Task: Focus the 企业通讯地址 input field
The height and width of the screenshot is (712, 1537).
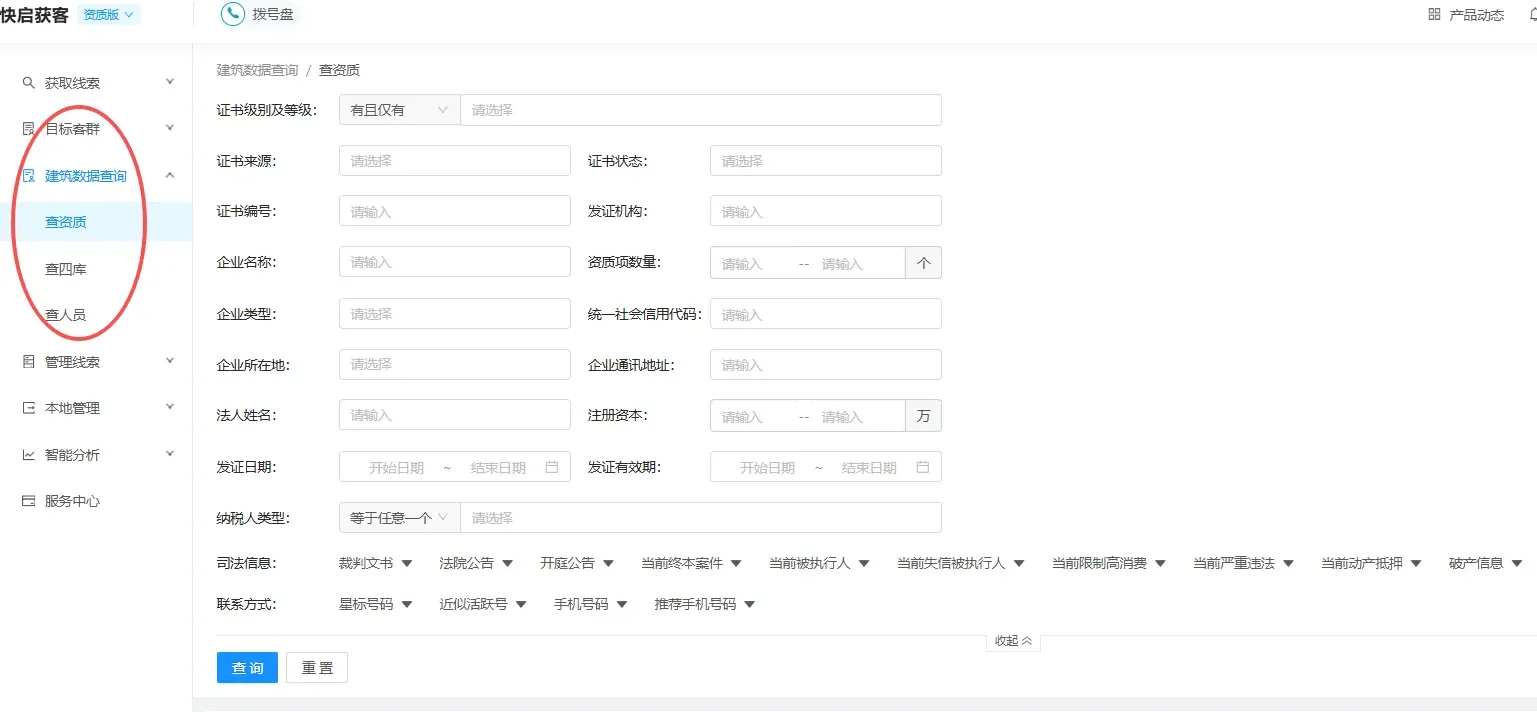Action: (x=826, y=364)
